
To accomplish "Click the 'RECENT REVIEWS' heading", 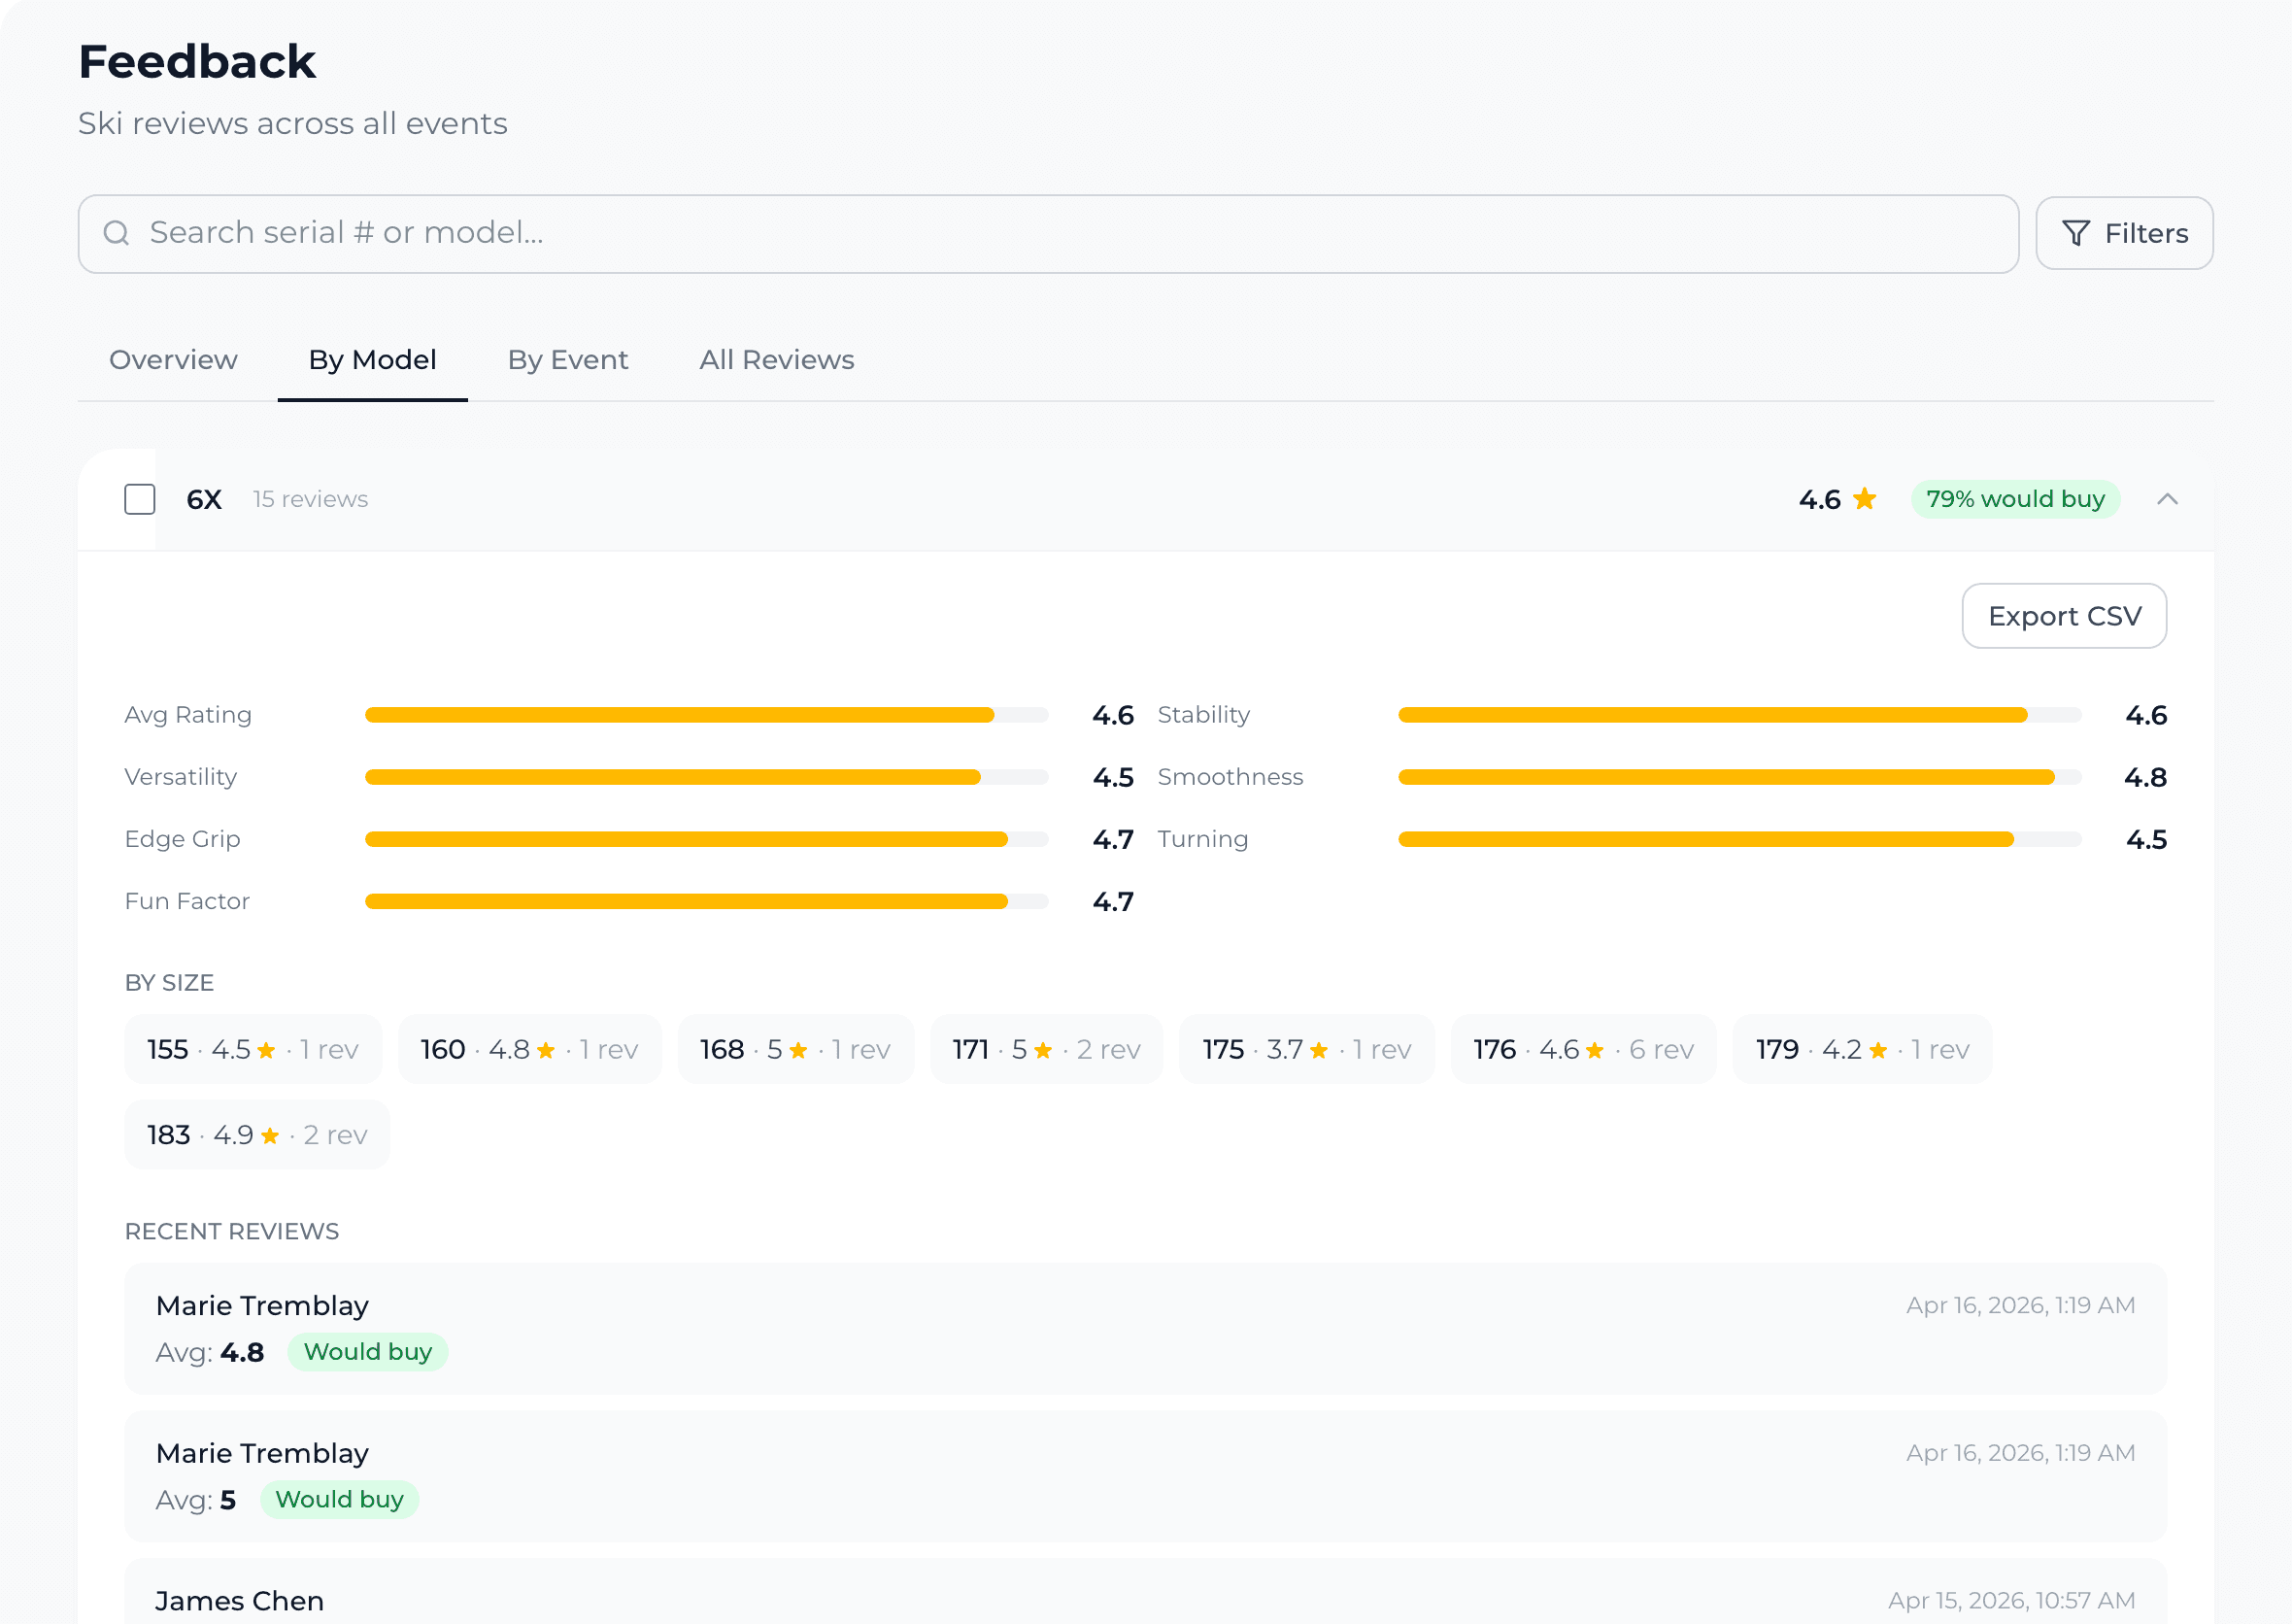I will pos(232,1232).
